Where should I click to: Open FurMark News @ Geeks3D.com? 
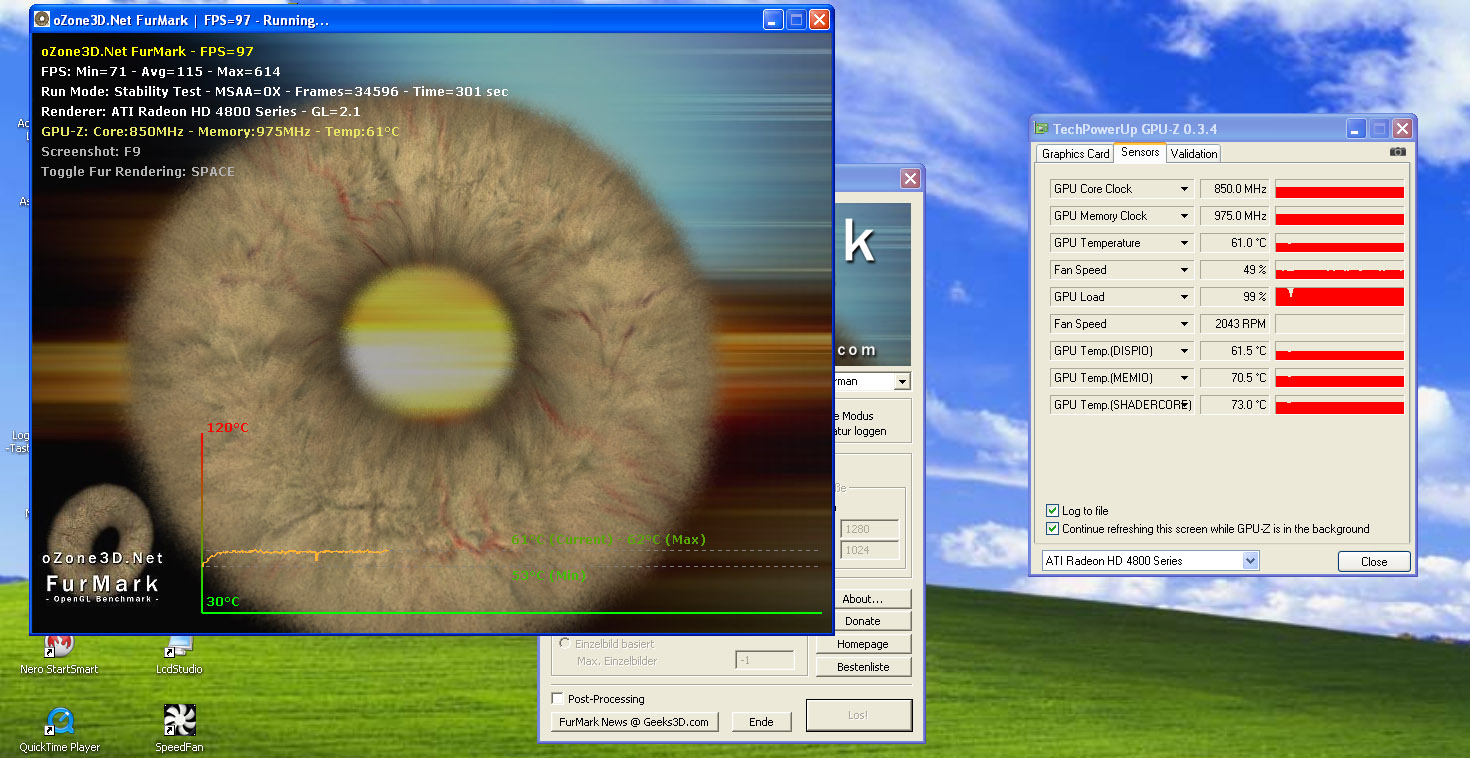[x=634, y=722]
